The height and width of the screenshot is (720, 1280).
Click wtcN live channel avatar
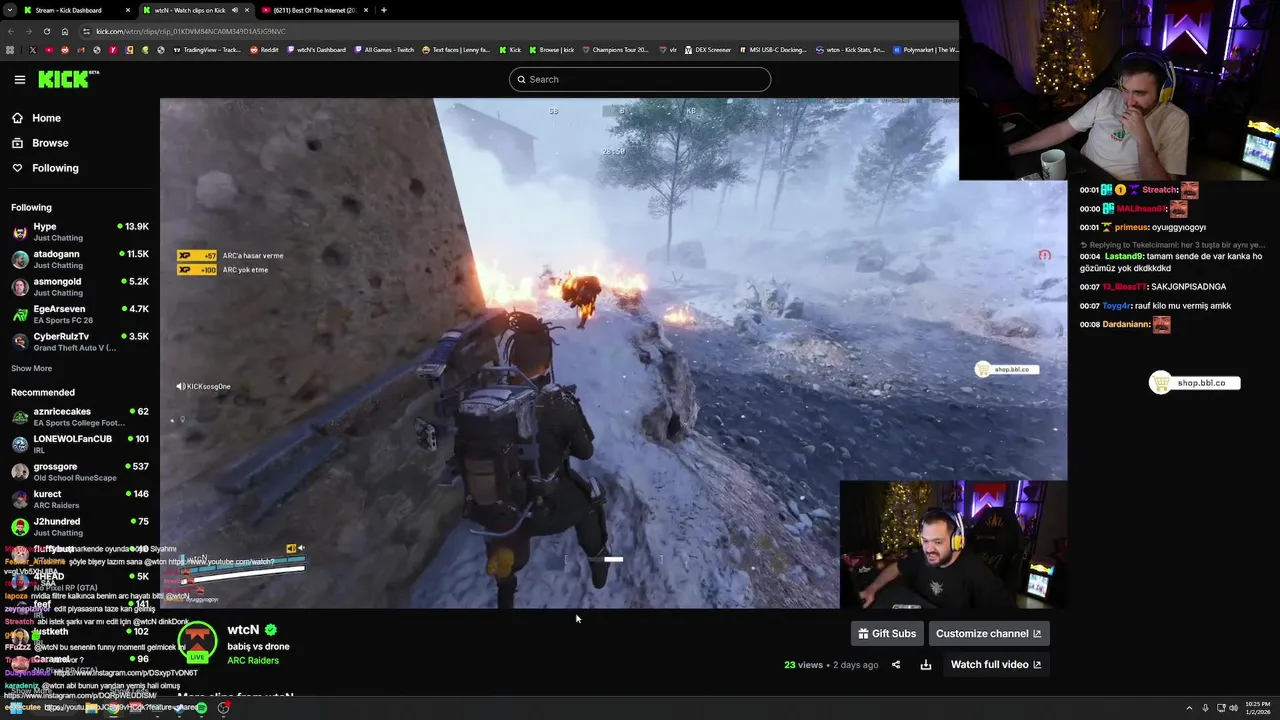pyautogui.click(x=198, y=641)
